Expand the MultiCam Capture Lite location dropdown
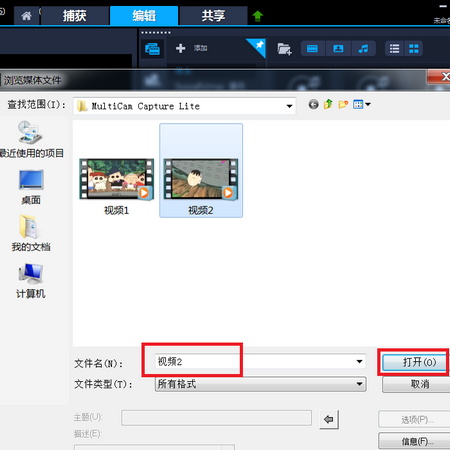The height and width of the screenshot is (450, 450). coord(289,106)
